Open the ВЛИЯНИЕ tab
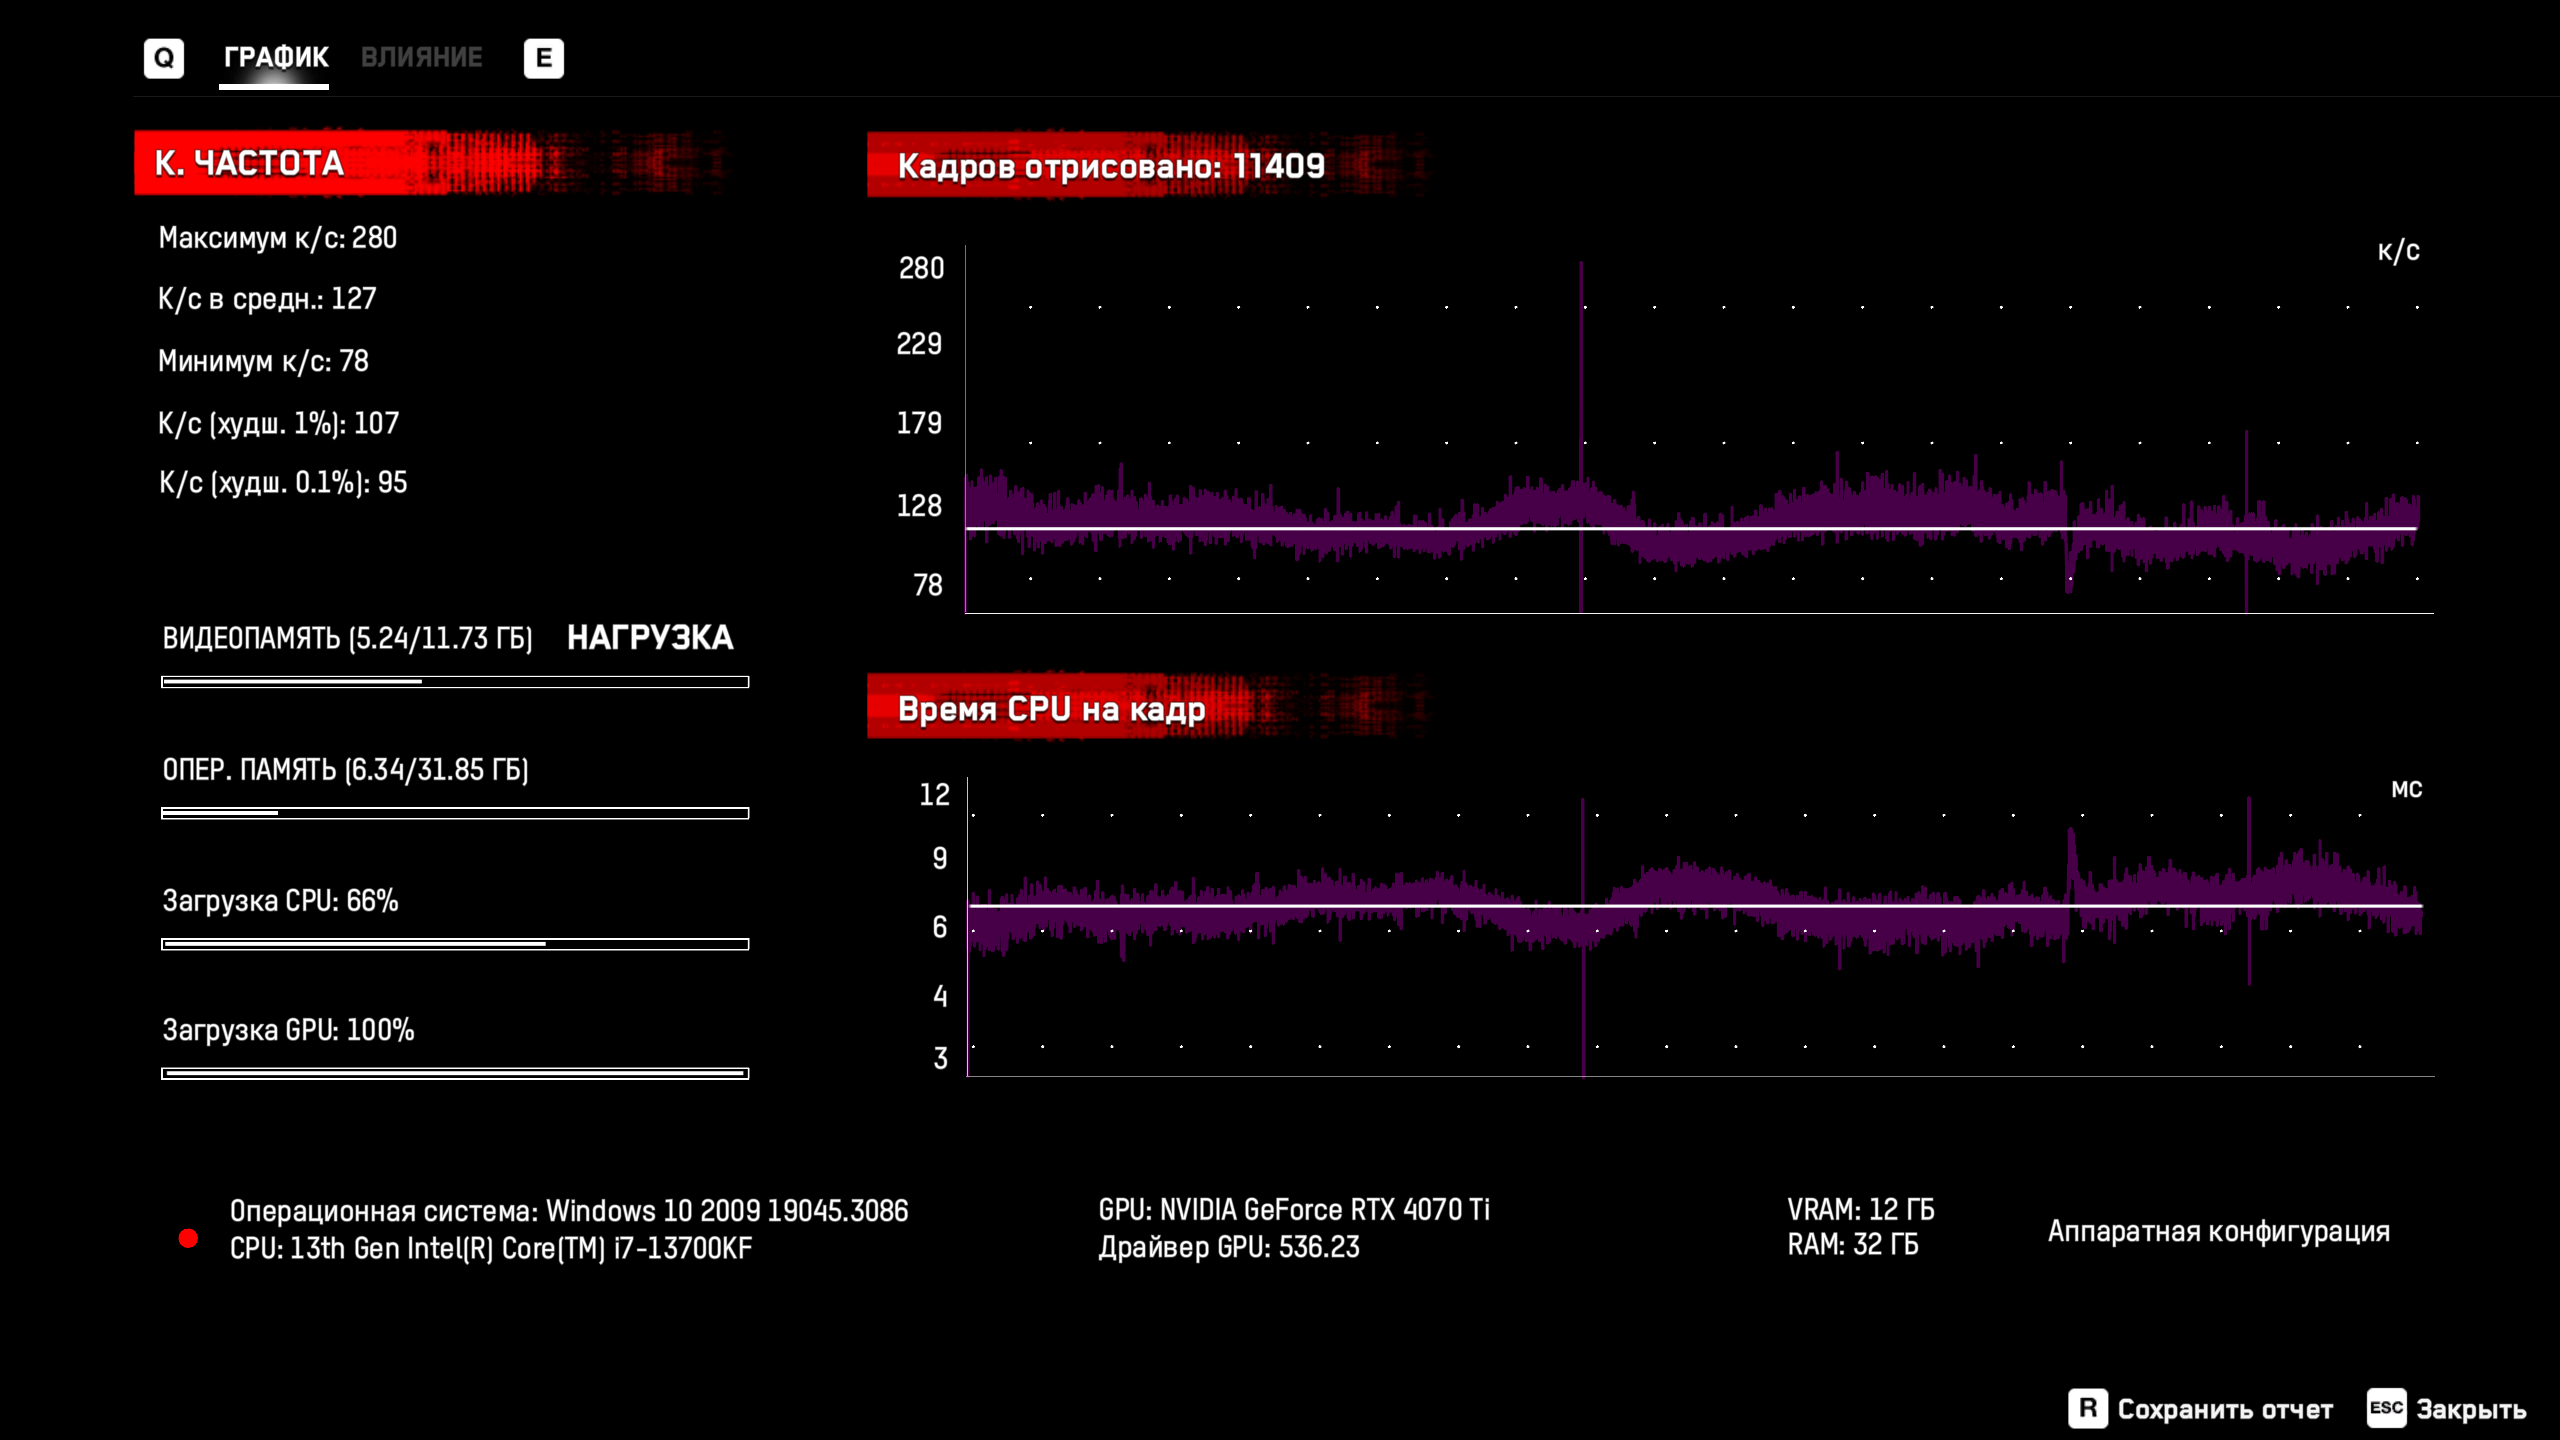 tap(421, 58)
